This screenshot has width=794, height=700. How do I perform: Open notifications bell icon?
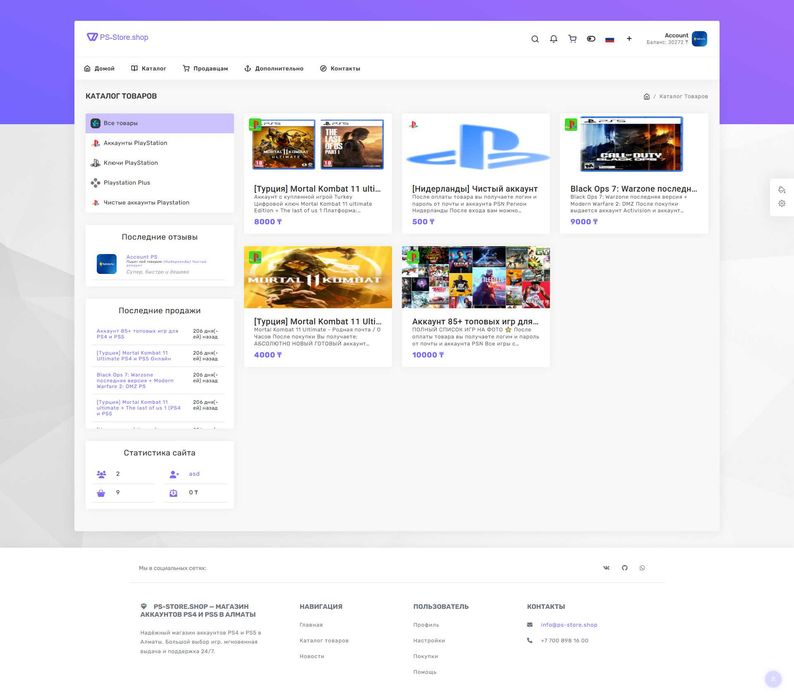click(x=553, y=39)
